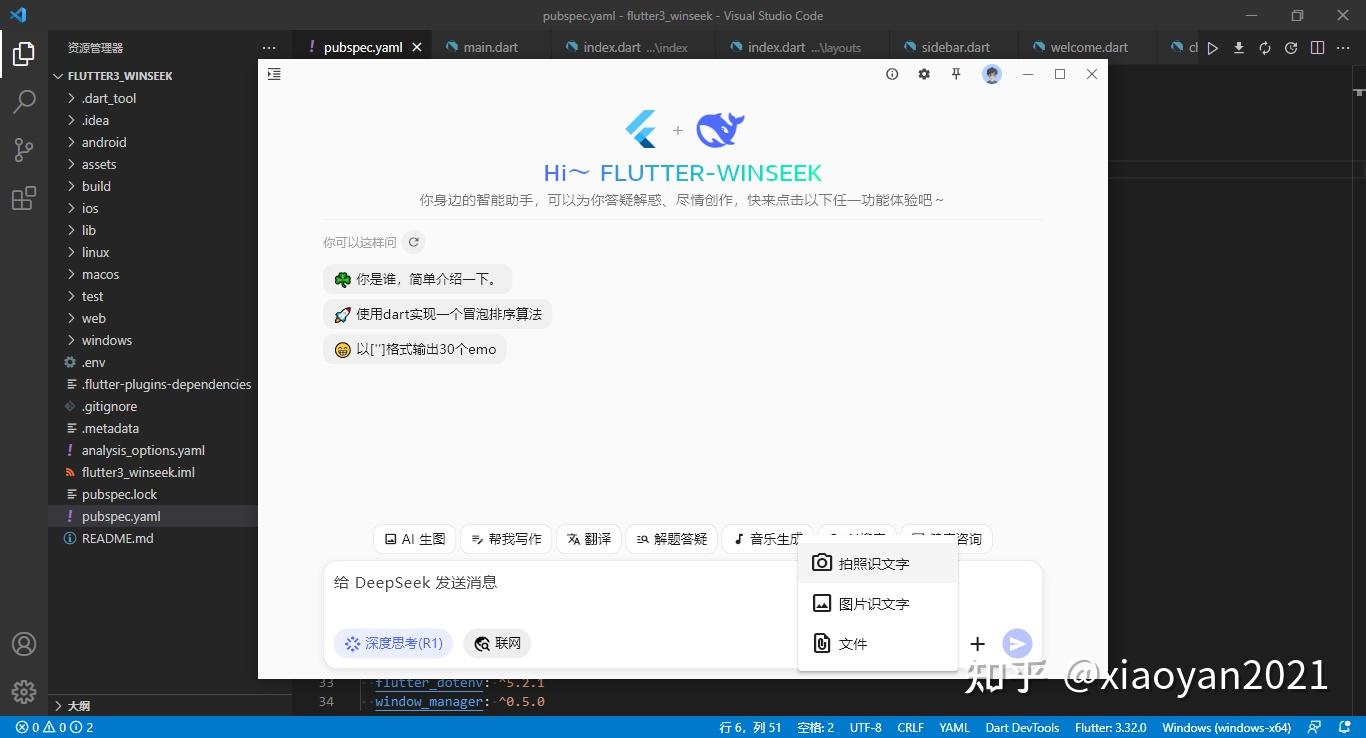This screenshot has height=738, width=1366.
Task: Pin the DeepSeek assistant window
Action: click(x=956, y=73)
